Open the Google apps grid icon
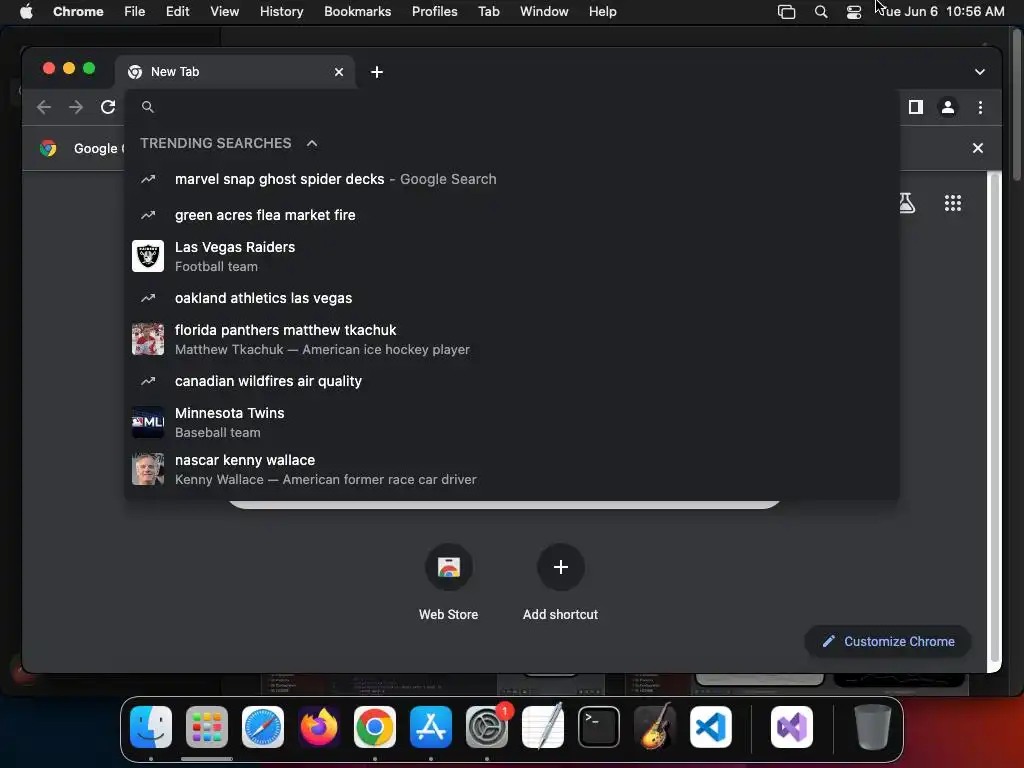This screenshot has height=768, width=1024. click(x=953, y=203)
